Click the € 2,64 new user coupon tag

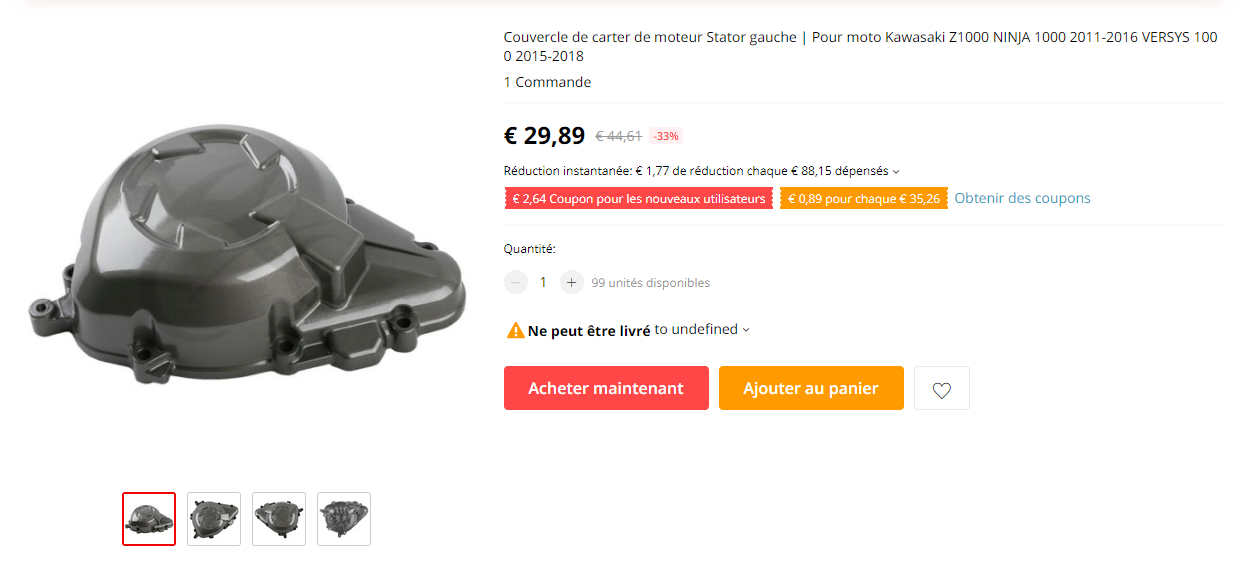pyautogui.click(x=639, y=199)
